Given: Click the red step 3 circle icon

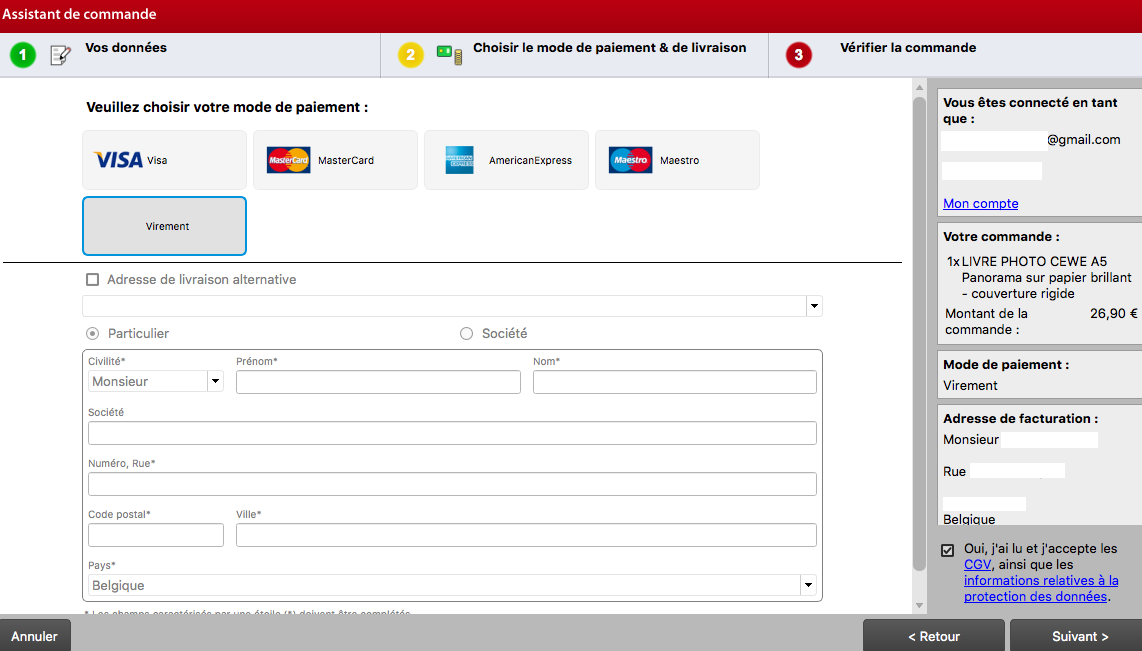Looking at the screenshot, I should (x=799, y=55).
